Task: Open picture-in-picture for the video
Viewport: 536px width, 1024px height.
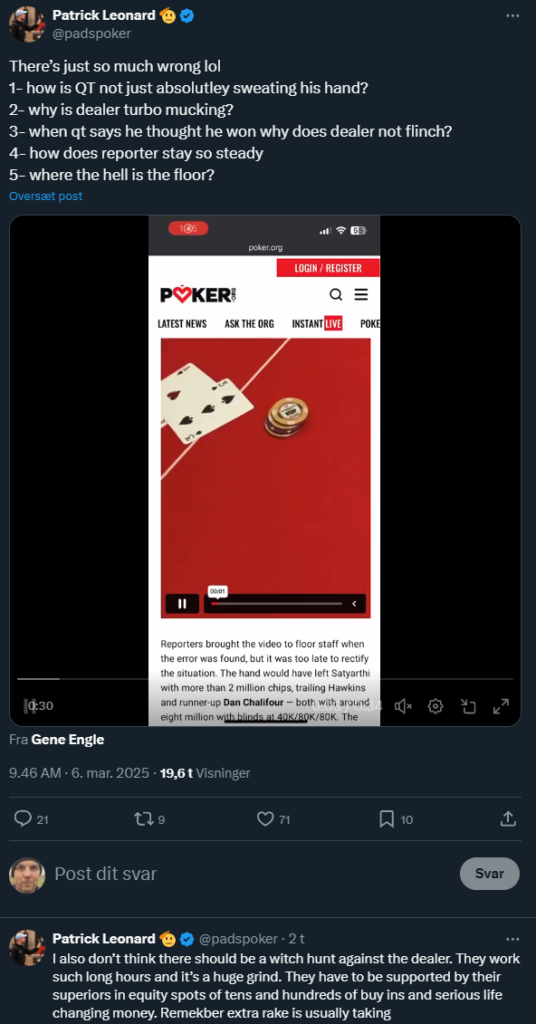Action: 468,706
